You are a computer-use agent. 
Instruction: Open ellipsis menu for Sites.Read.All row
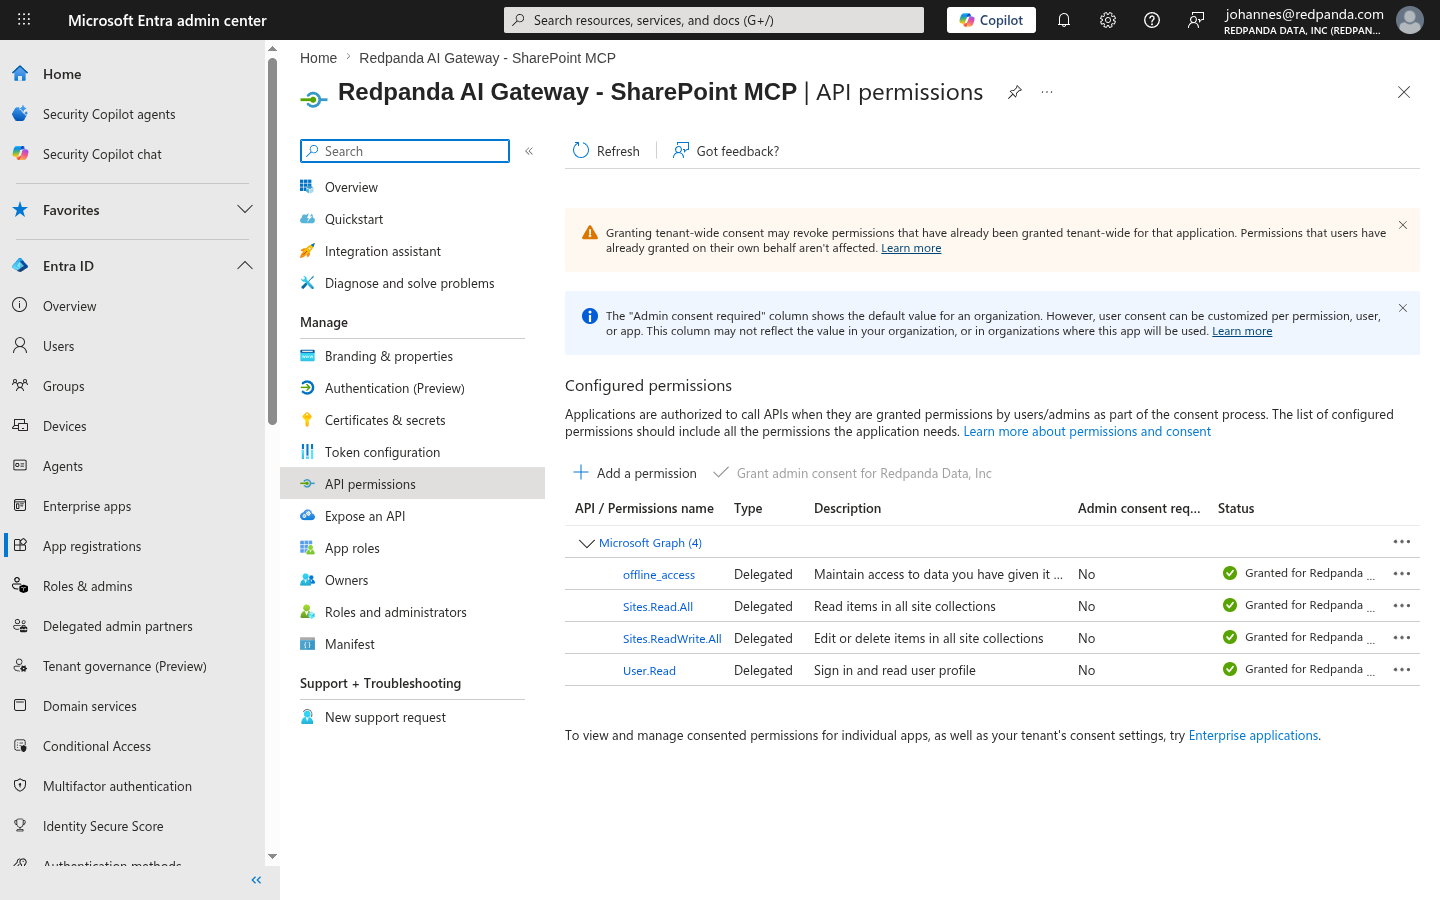click(x=1402, y=606)
